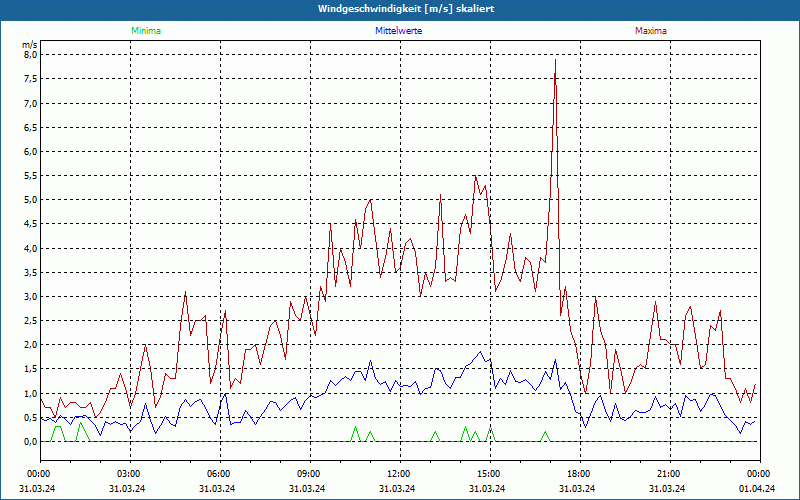Image resolution: width=800 pixels, height=500 pixels.
Task: Click the 03:00 time axis label
Action: click(x=131, y=474)
